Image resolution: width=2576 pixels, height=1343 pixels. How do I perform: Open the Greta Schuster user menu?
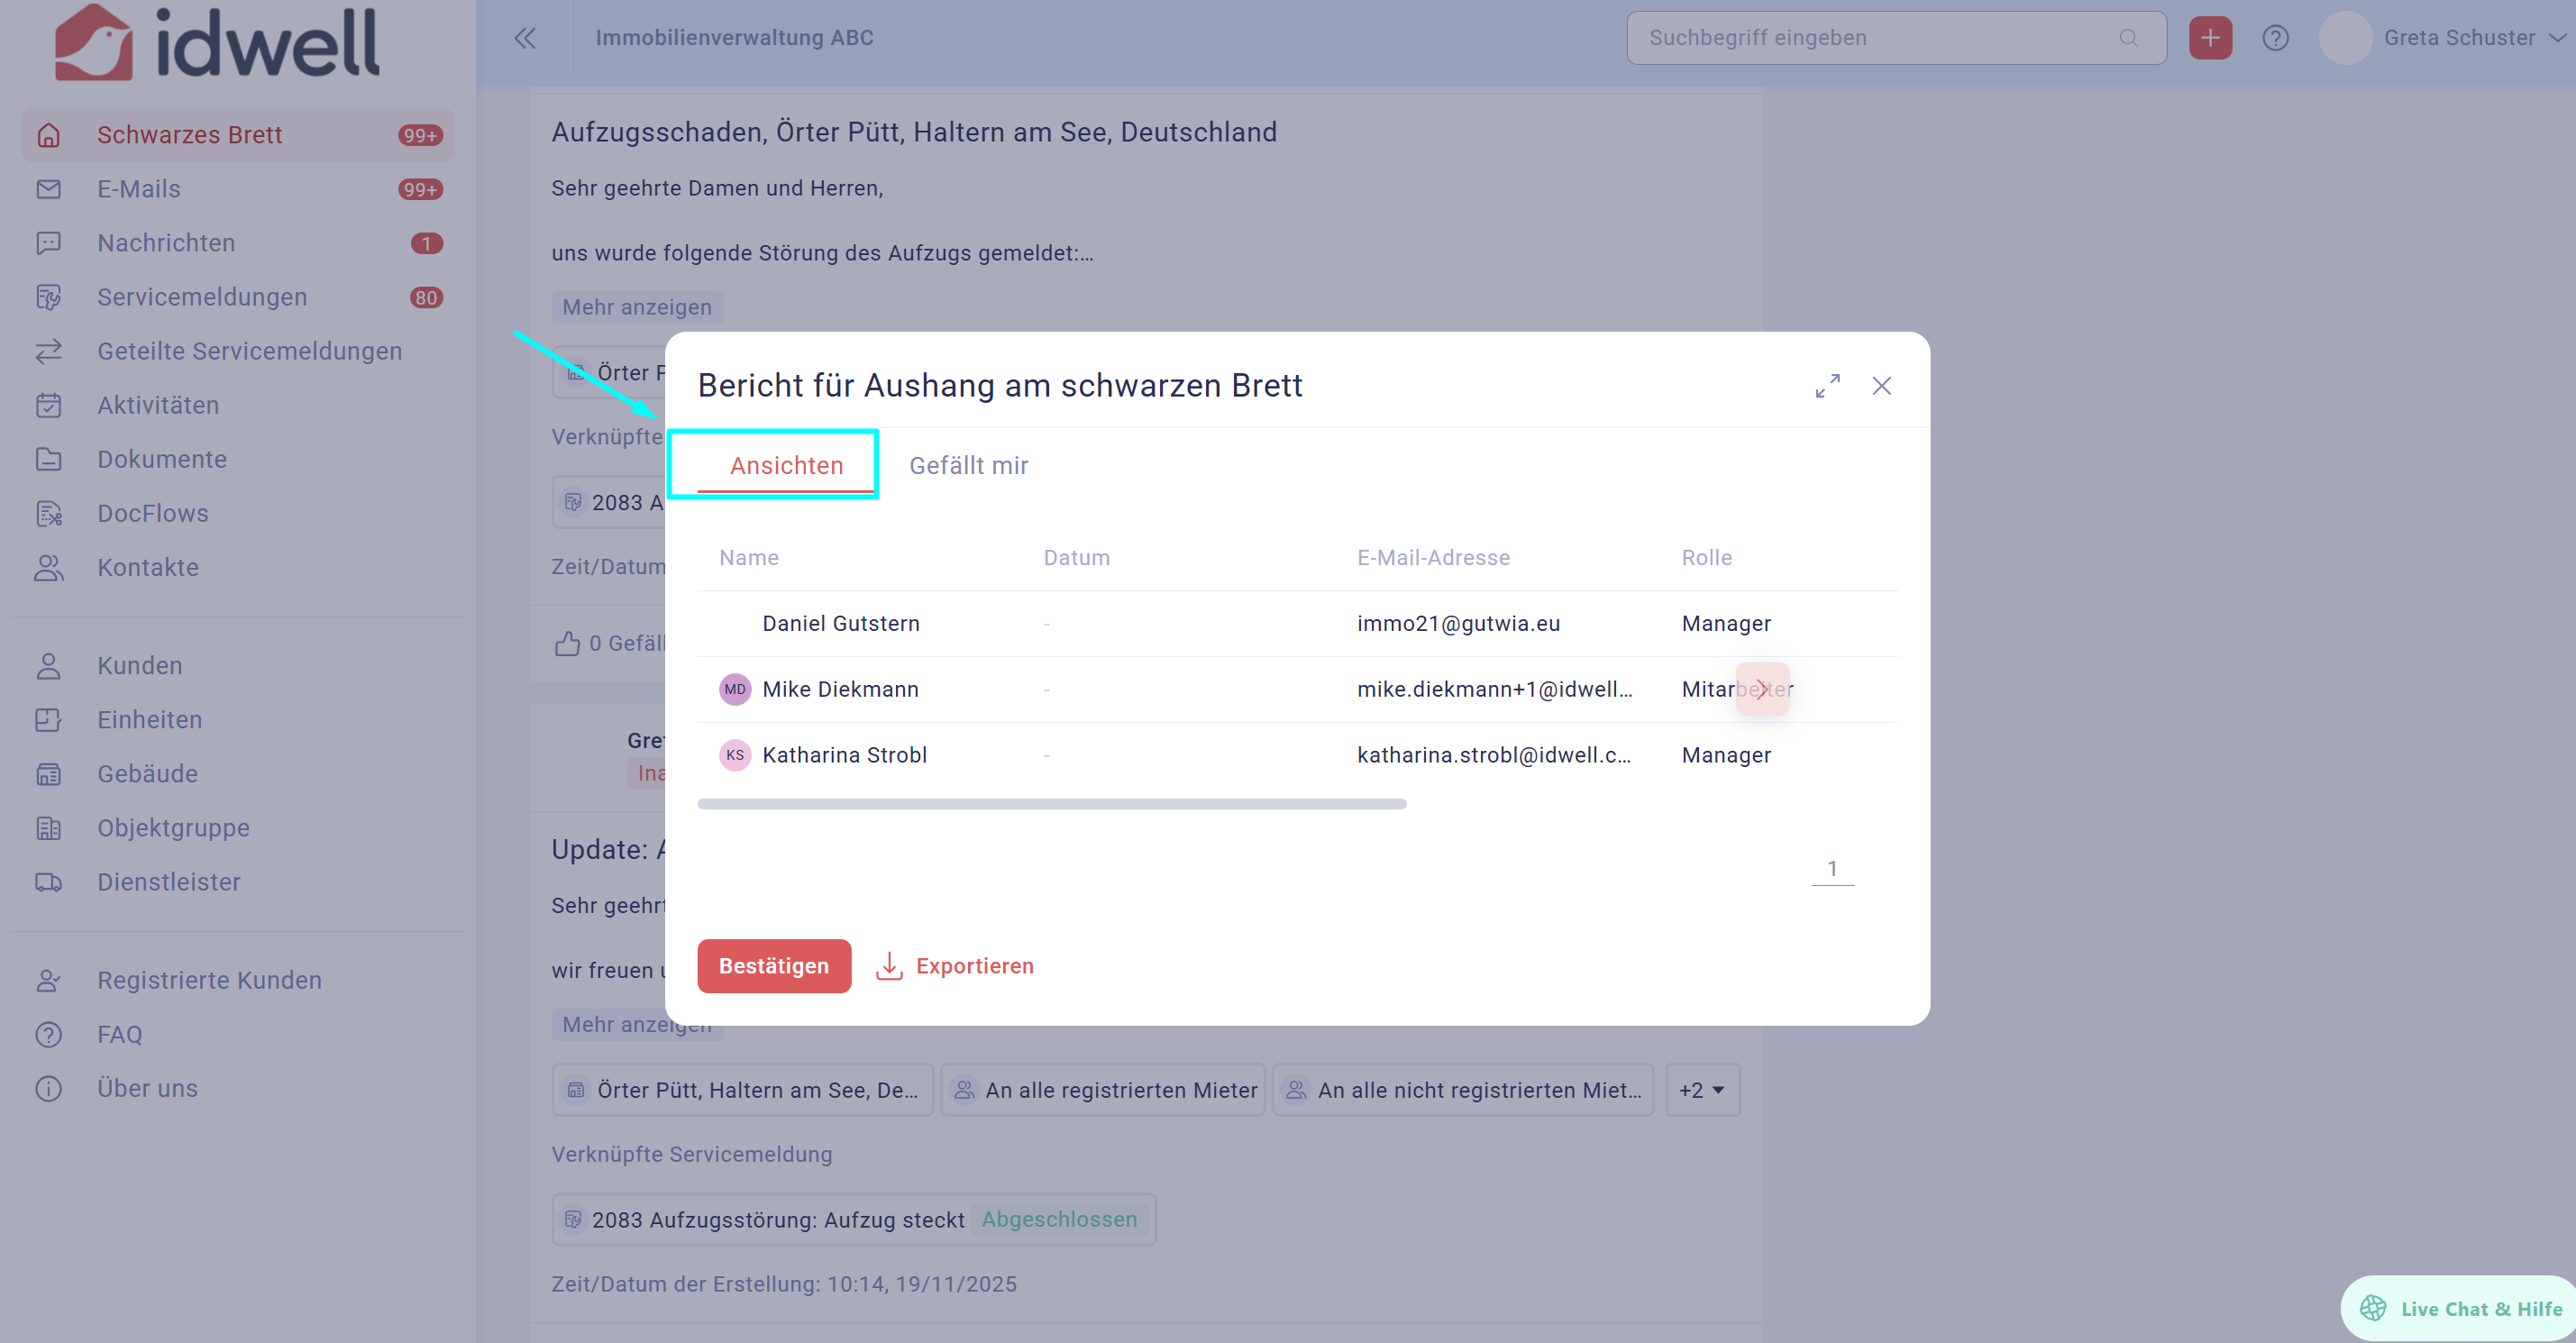[2459, 38]
